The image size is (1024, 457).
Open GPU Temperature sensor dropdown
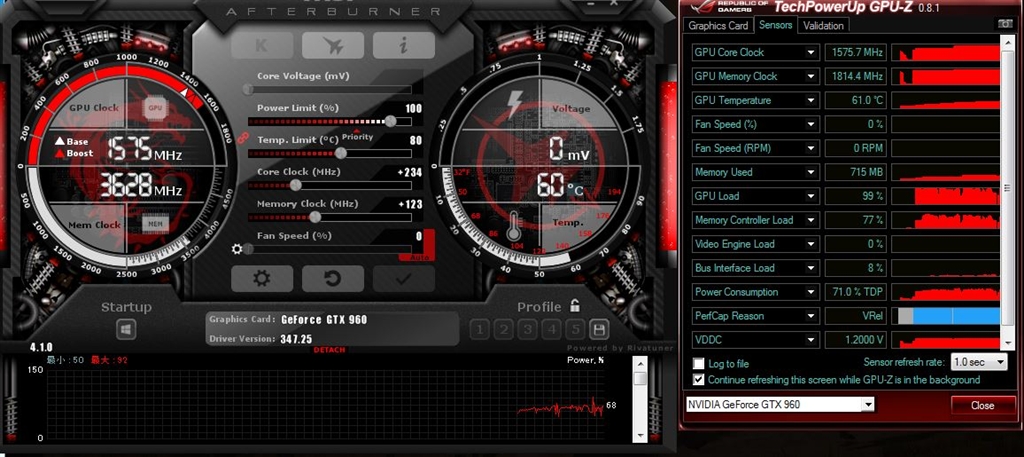811,101
